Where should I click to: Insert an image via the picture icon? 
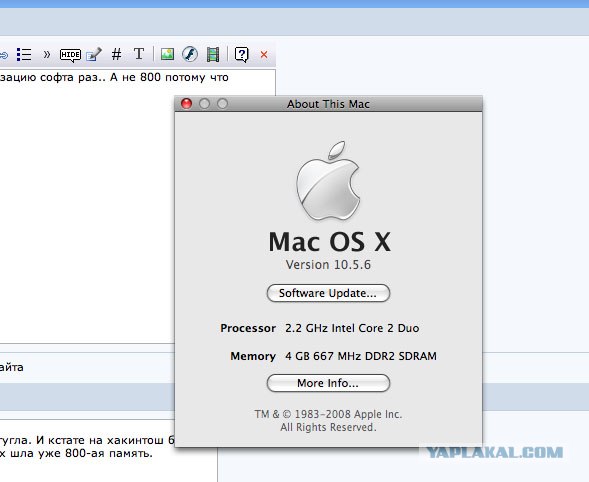(167, 54)
